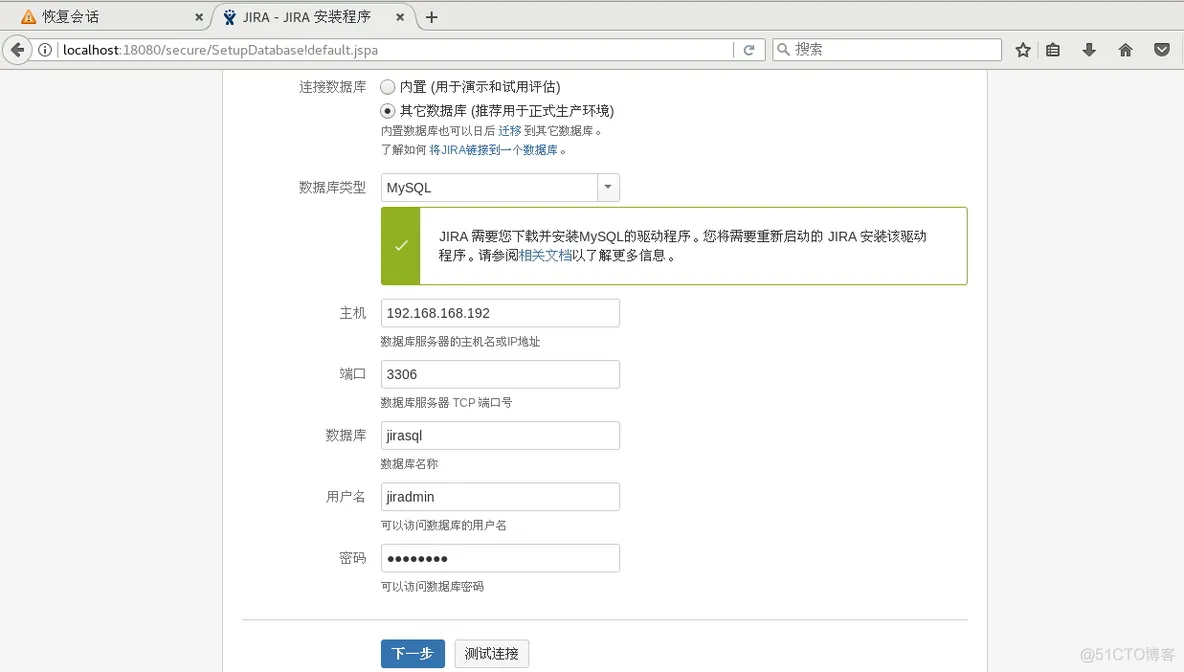The width and height of the screenshot is (1184, 672).
Task: Click the 连接数据库 label
Action: click(x=332, y=87)
